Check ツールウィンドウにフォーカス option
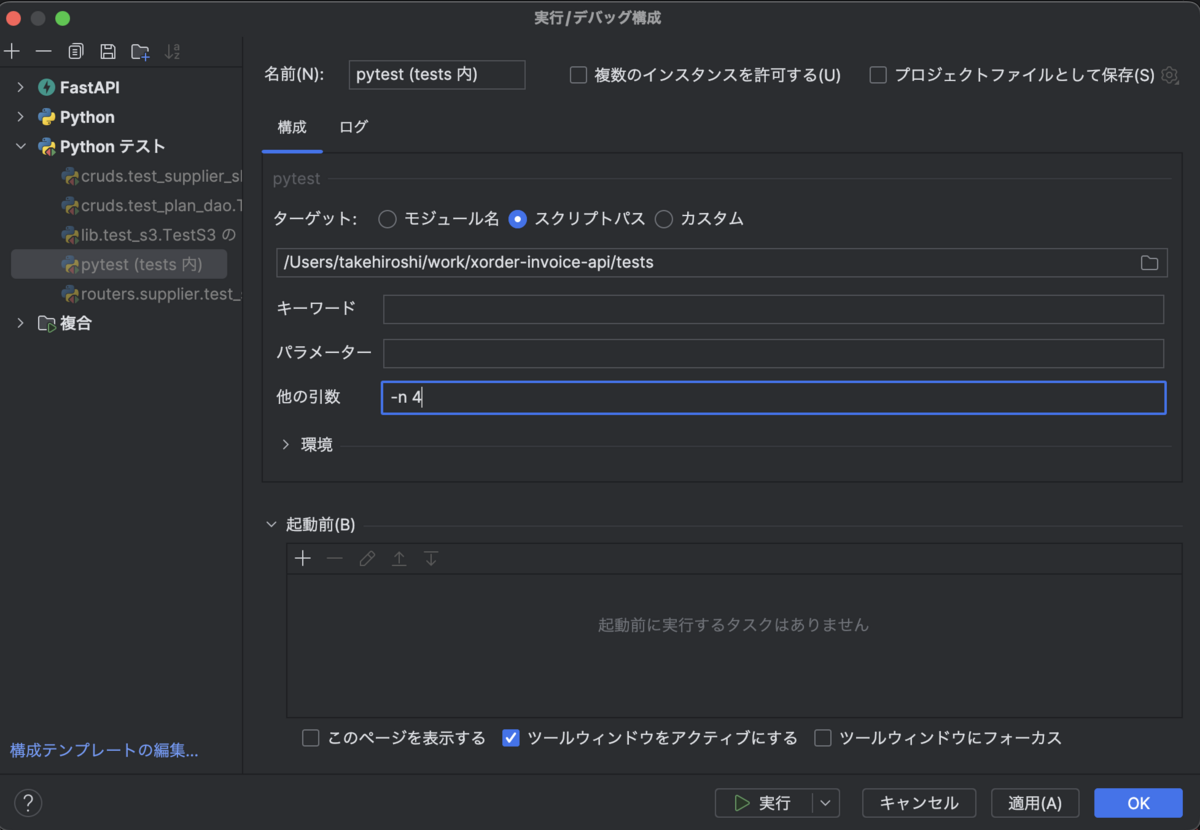The height and width of the screenshot is (830, 1200). 823,738
